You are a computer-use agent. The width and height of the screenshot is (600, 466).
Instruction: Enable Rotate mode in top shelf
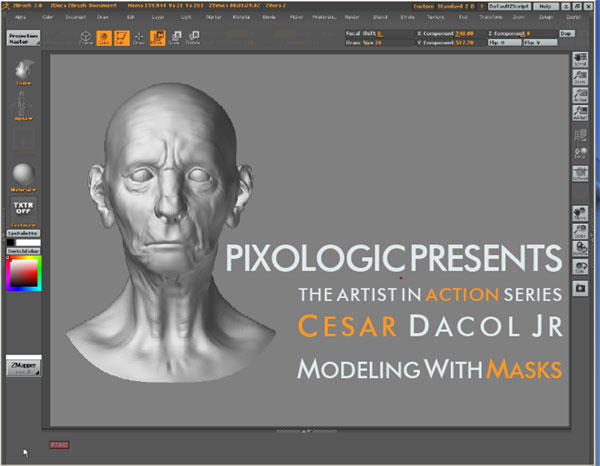[x=193, y=38]
